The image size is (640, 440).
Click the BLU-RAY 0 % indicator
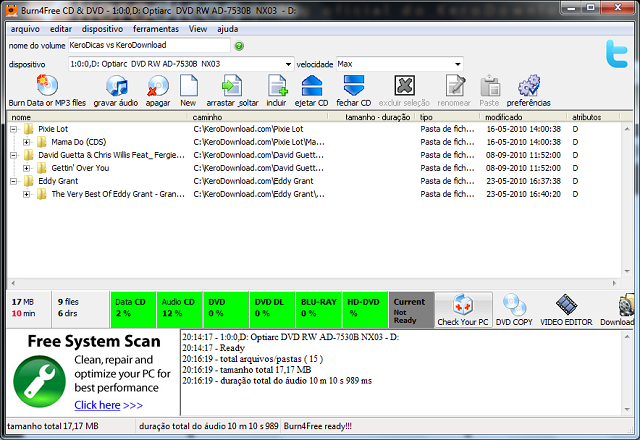pyautogui.click(x=319, y=309)
